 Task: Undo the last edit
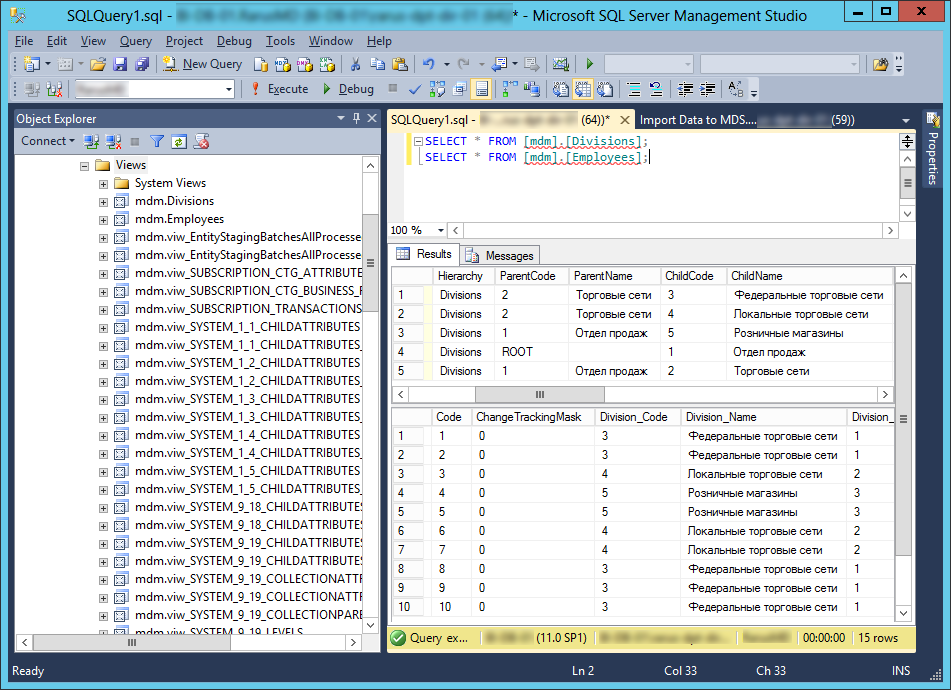tap(429, 64)
